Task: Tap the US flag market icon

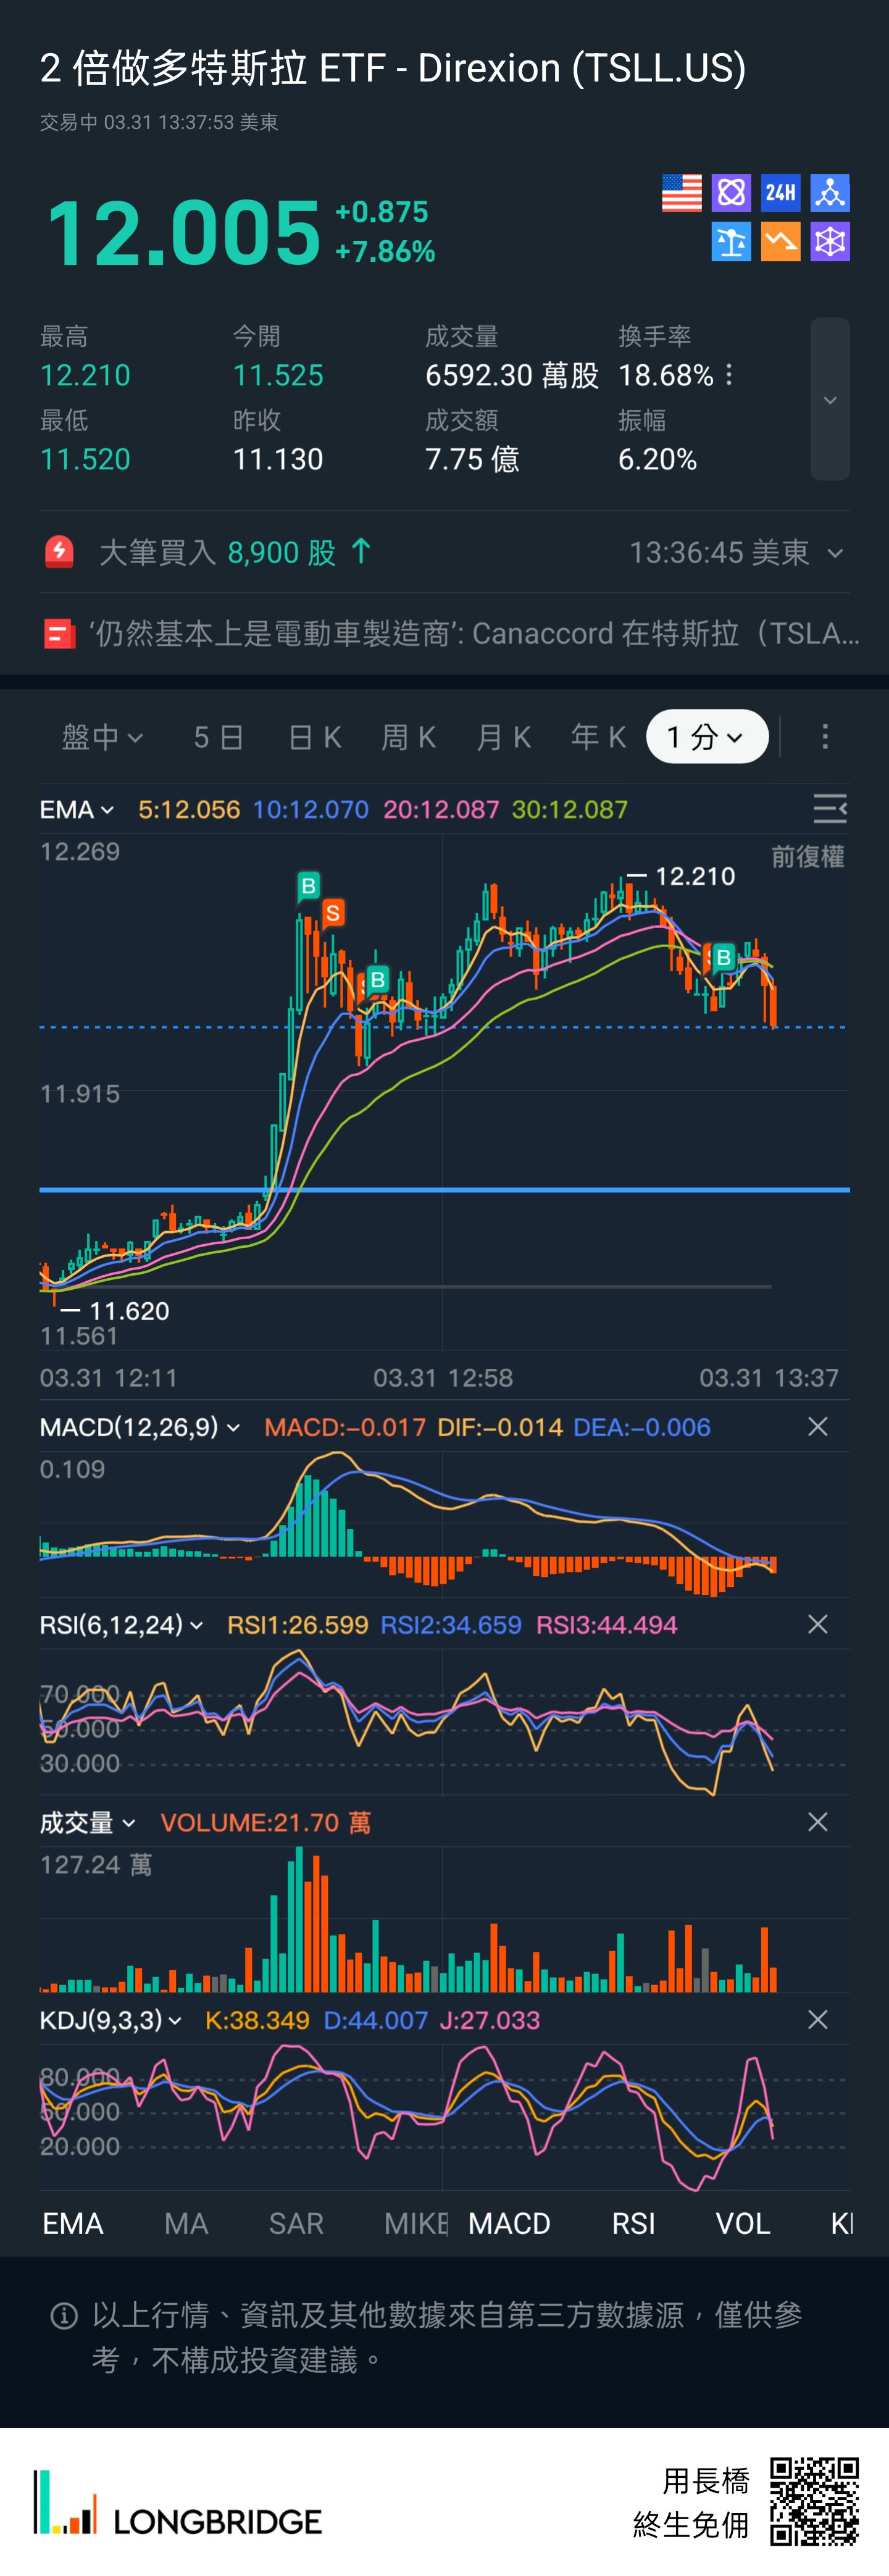Action: pyautogui.click(x=681, y=193)
